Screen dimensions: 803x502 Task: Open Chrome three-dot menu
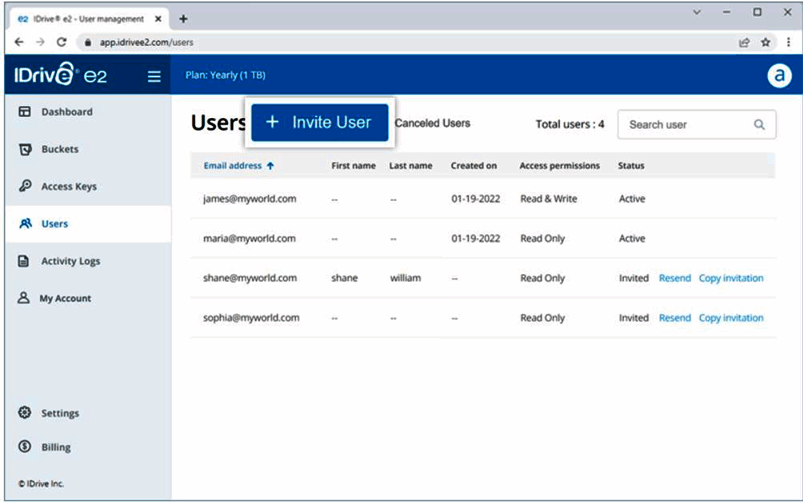[787, 43]
